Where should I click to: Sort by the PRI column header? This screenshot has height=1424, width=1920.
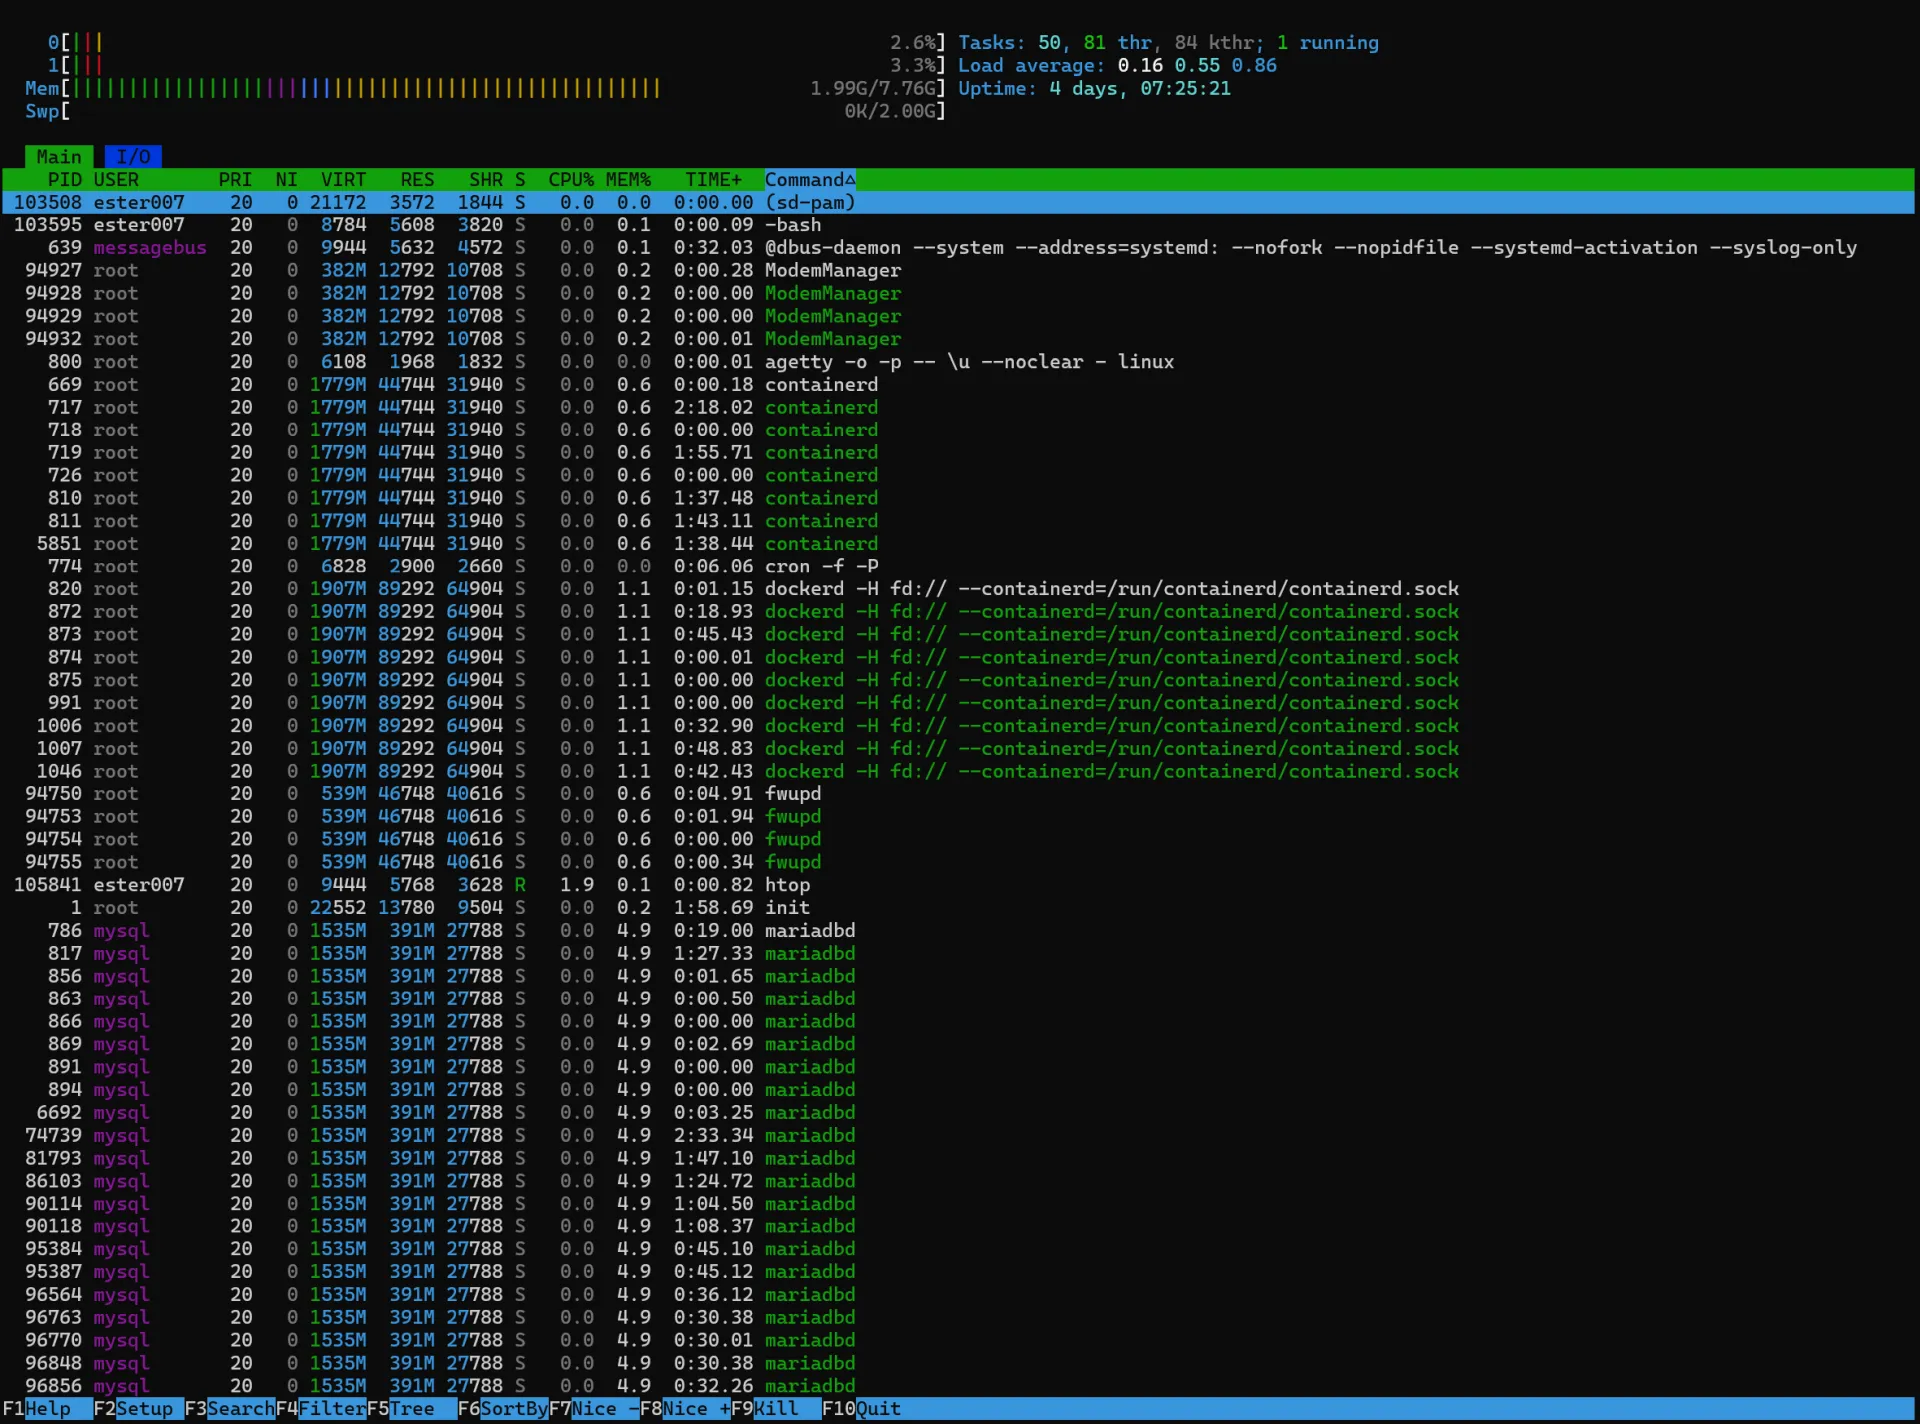point(235,180)
